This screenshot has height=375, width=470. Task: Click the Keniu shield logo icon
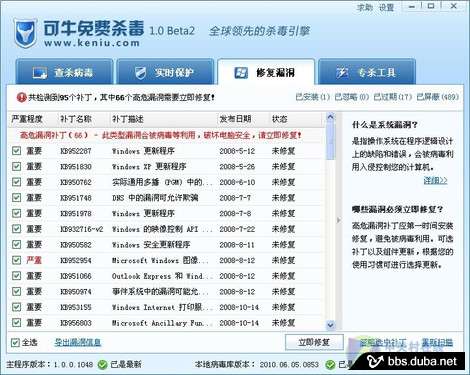(25, 34)
